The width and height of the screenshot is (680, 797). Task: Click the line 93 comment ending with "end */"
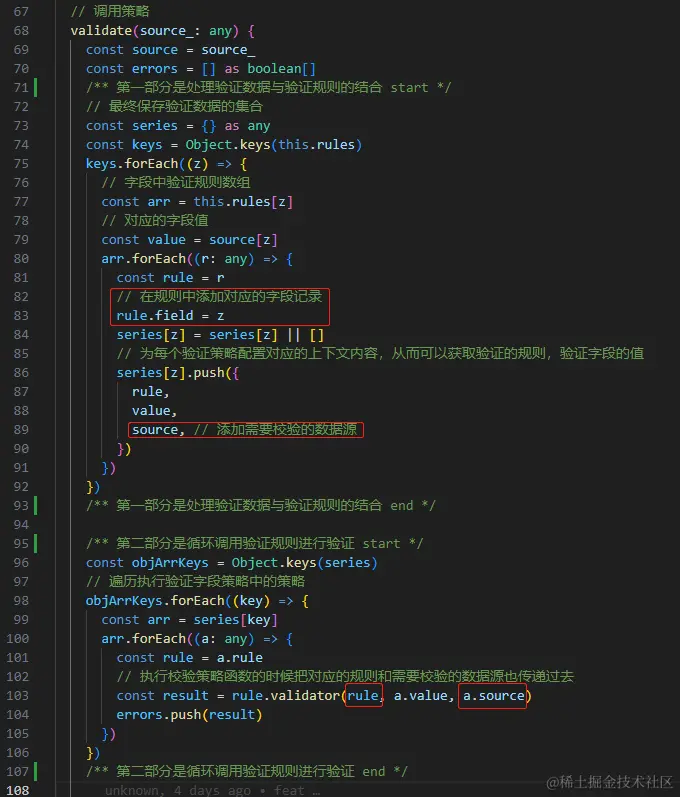(261, 506)
